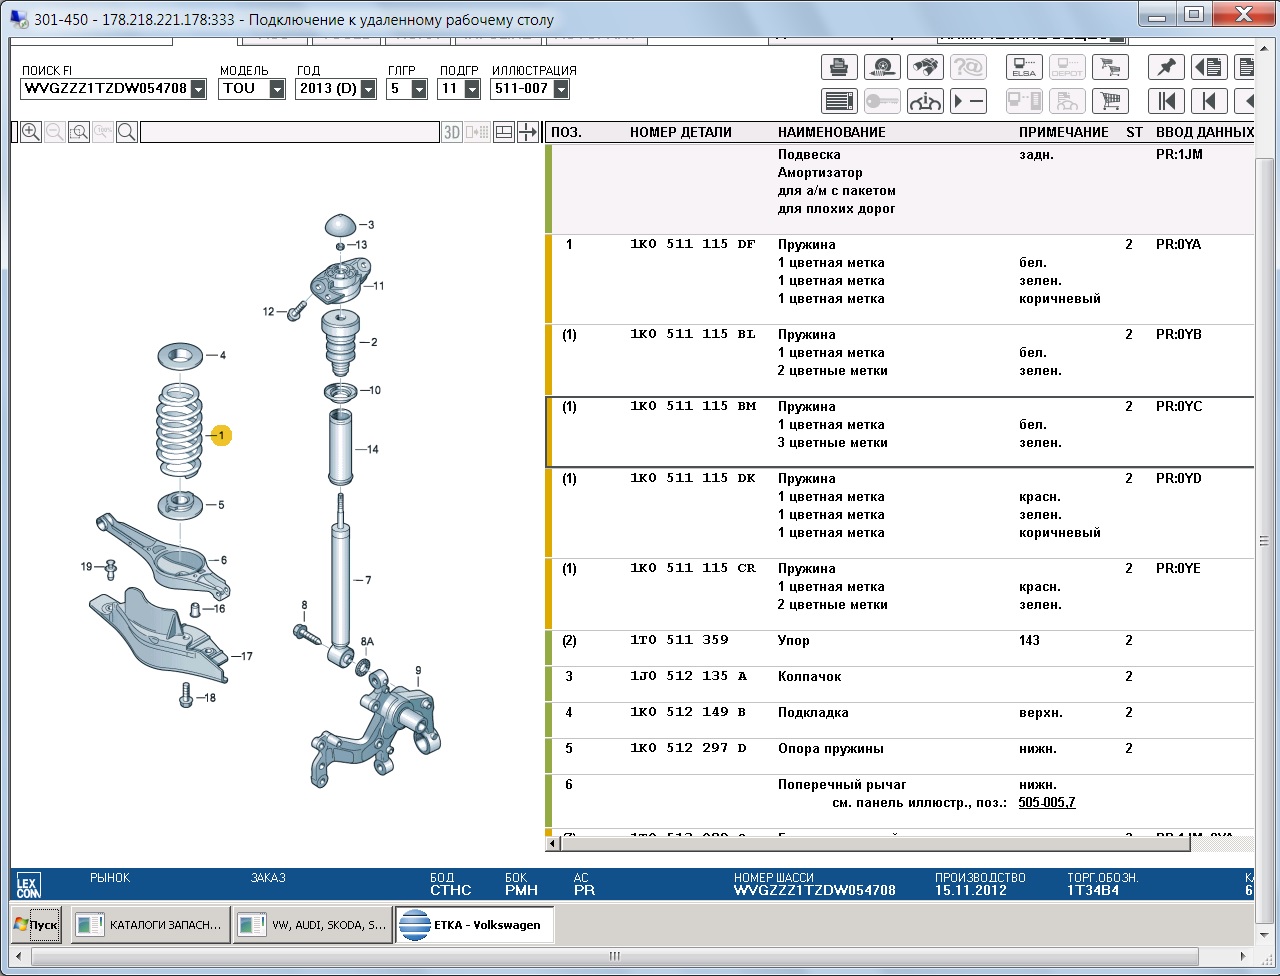Click chassis number in status bar
1280x976 pixels.
tap(814, 890)
